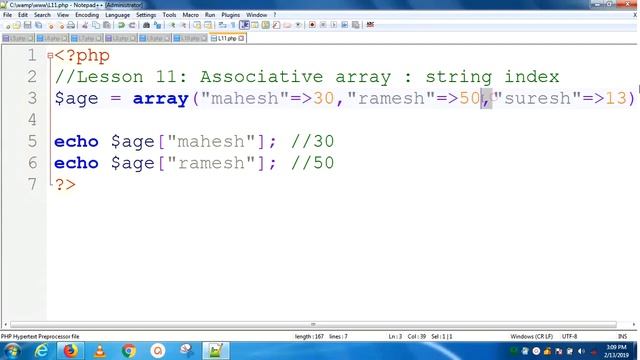
Task: Launch Google Chrome from the taskbar
Action: [129, 351]
